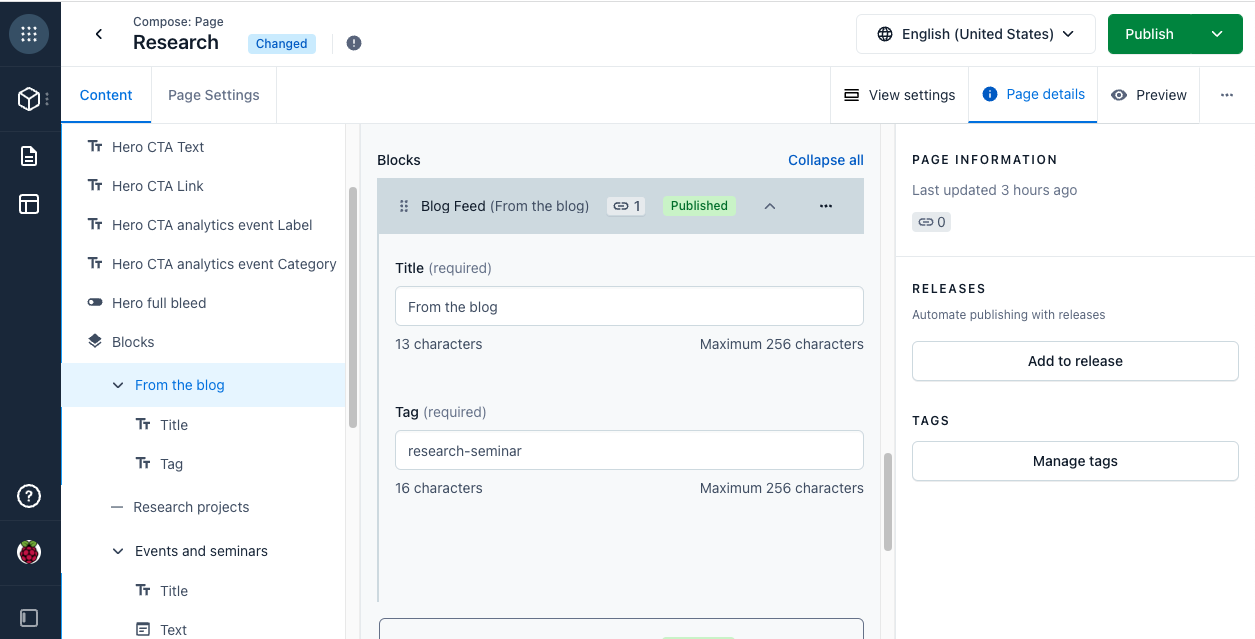Click inside the Tag input field

[629, 450]
